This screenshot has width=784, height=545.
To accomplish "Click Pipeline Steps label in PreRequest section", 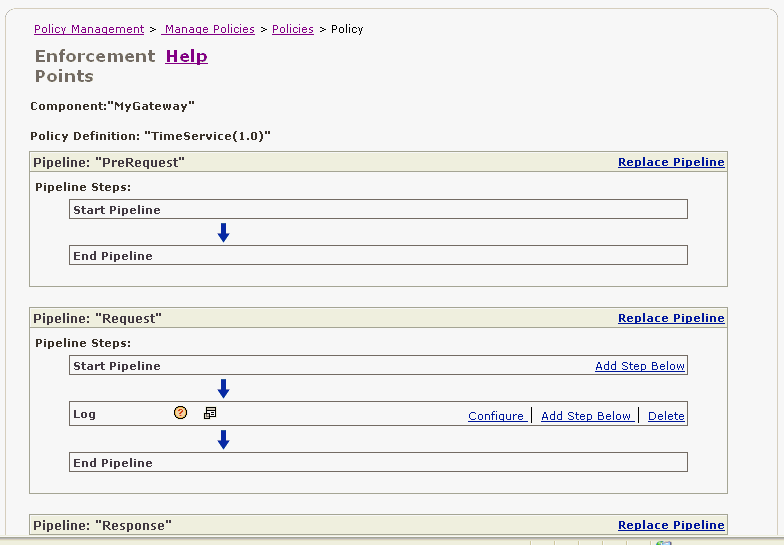I will (x=83, y=187).
